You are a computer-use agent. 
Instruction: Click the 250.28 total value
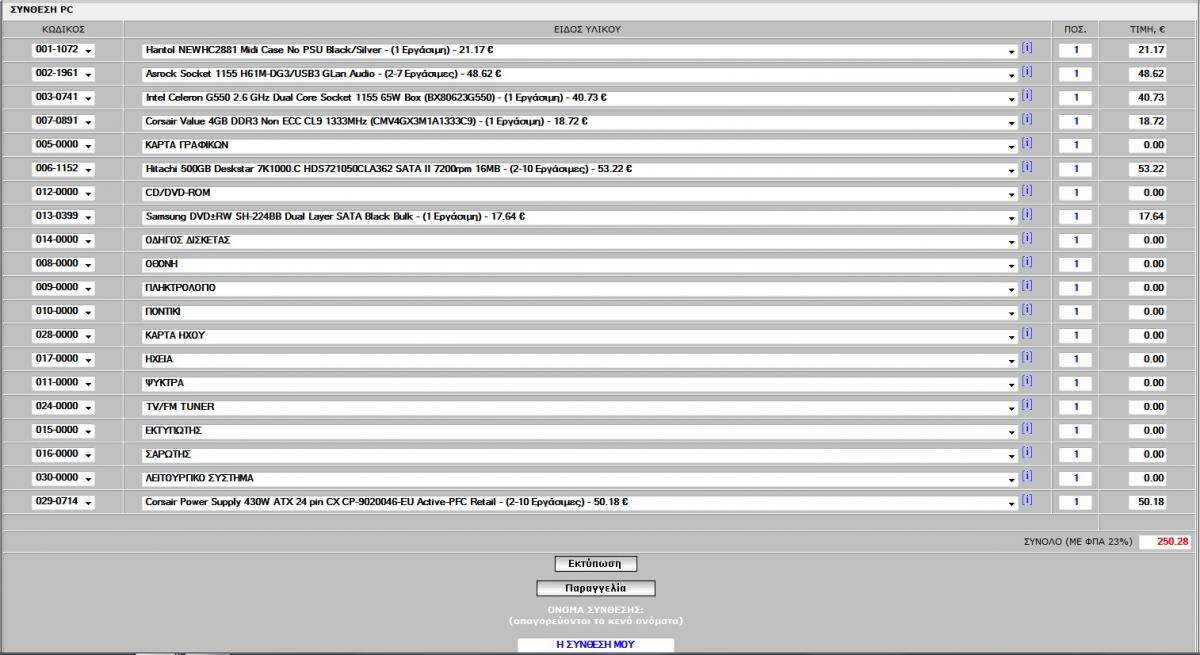[1166, 541]
